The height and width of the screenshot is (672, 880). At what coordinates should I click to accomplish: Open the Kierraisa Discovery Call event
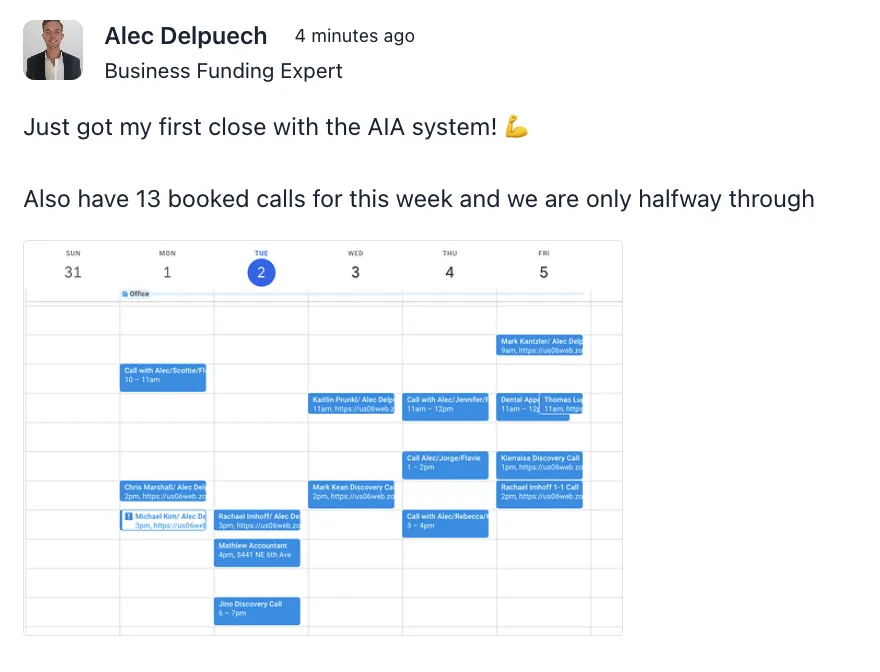coord(540,463)
